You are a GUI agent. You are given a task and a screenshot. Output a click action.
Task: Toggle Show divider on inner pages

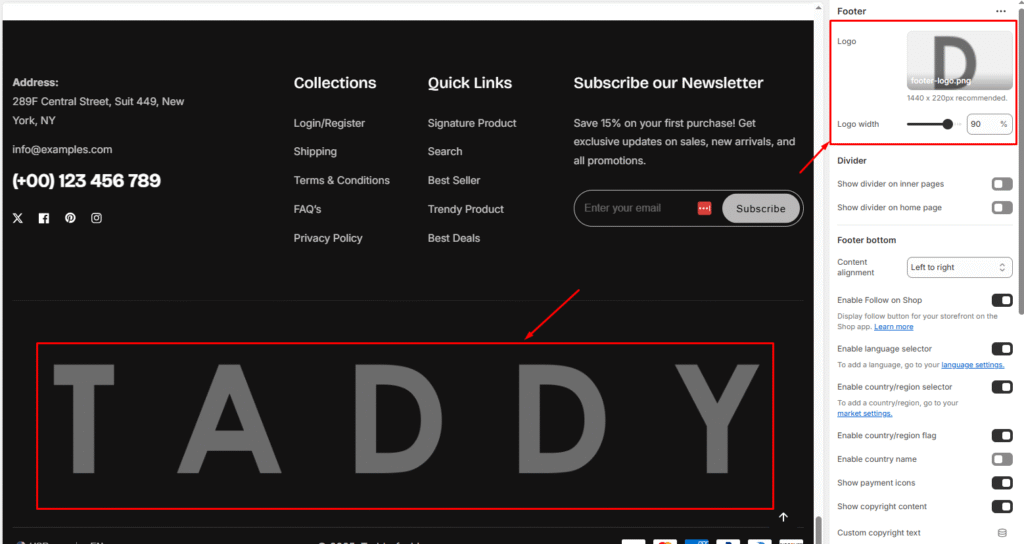tap(1001, 184)
